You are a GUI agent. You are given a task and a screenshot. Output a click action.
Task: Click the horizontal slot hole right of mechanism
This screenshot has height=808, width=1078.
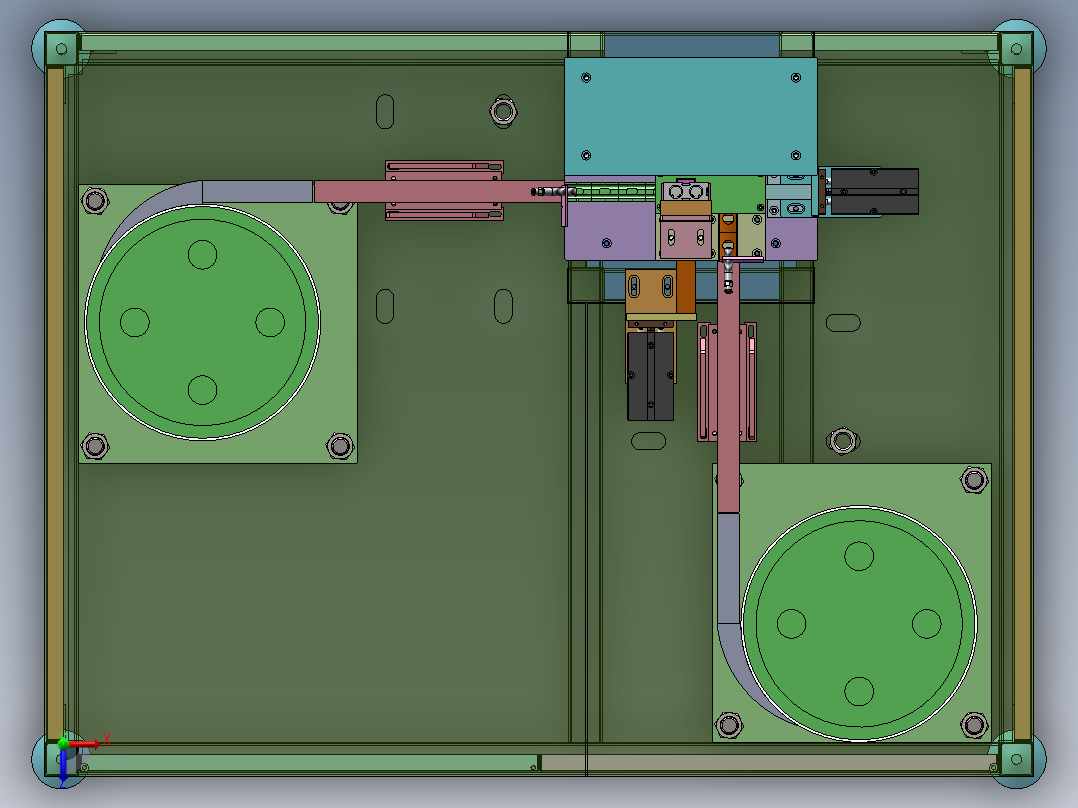point(843,323)
